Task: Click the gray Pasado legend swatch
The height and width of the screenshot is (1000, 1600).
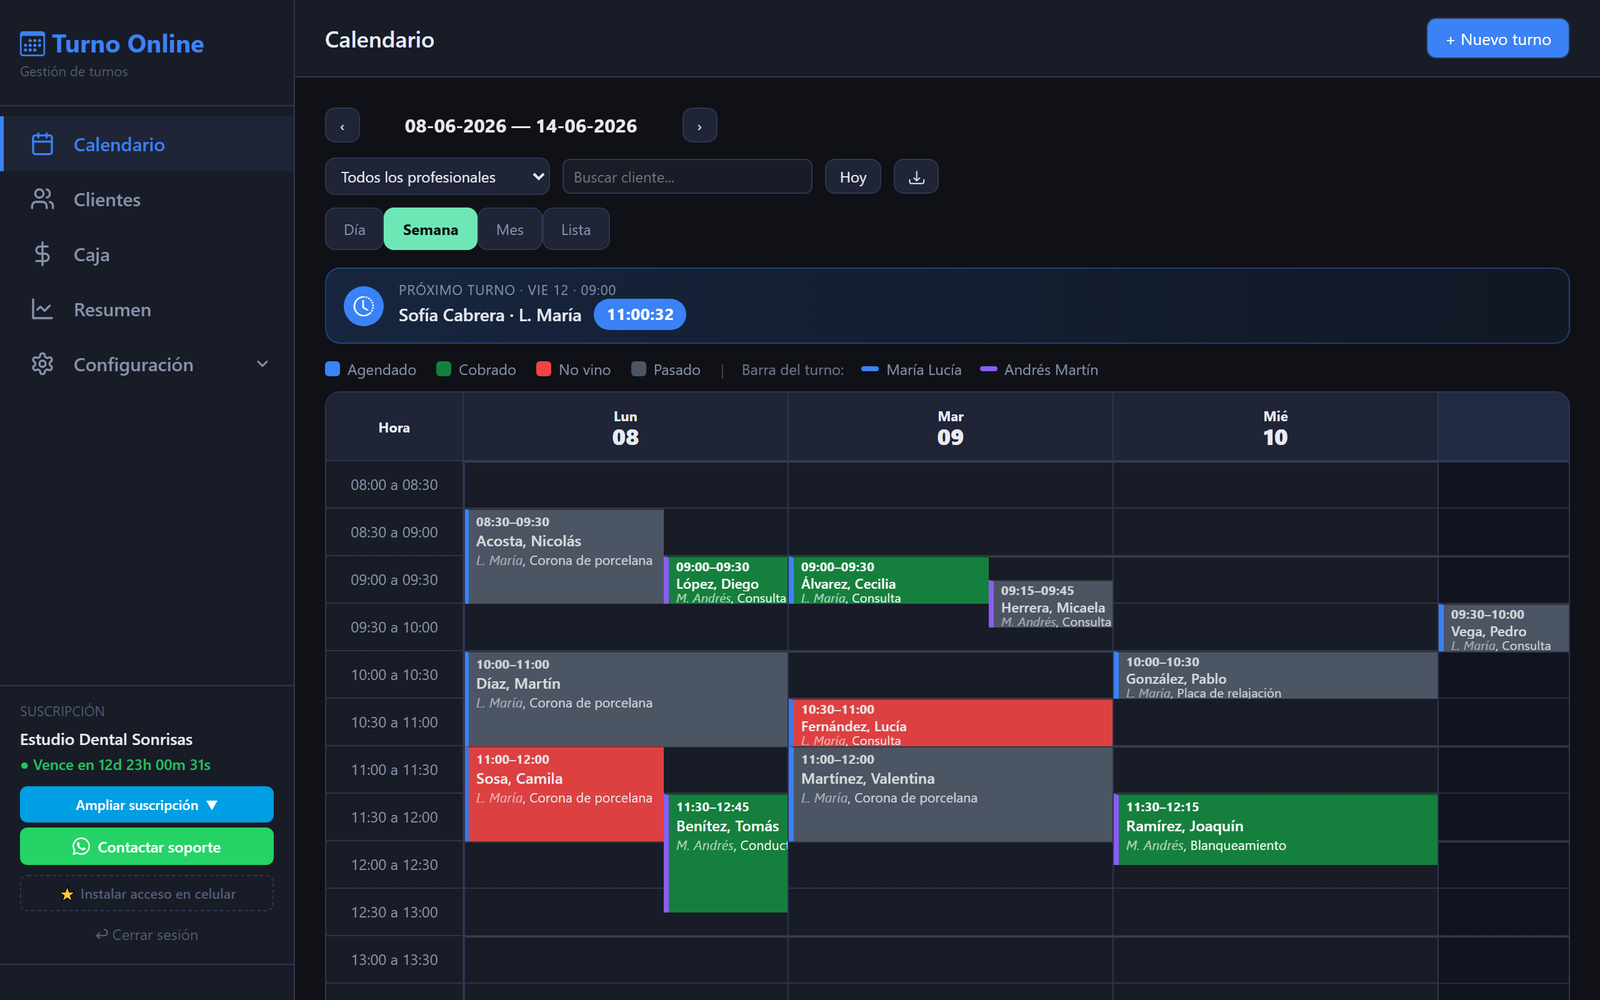Action: (639, 369)
